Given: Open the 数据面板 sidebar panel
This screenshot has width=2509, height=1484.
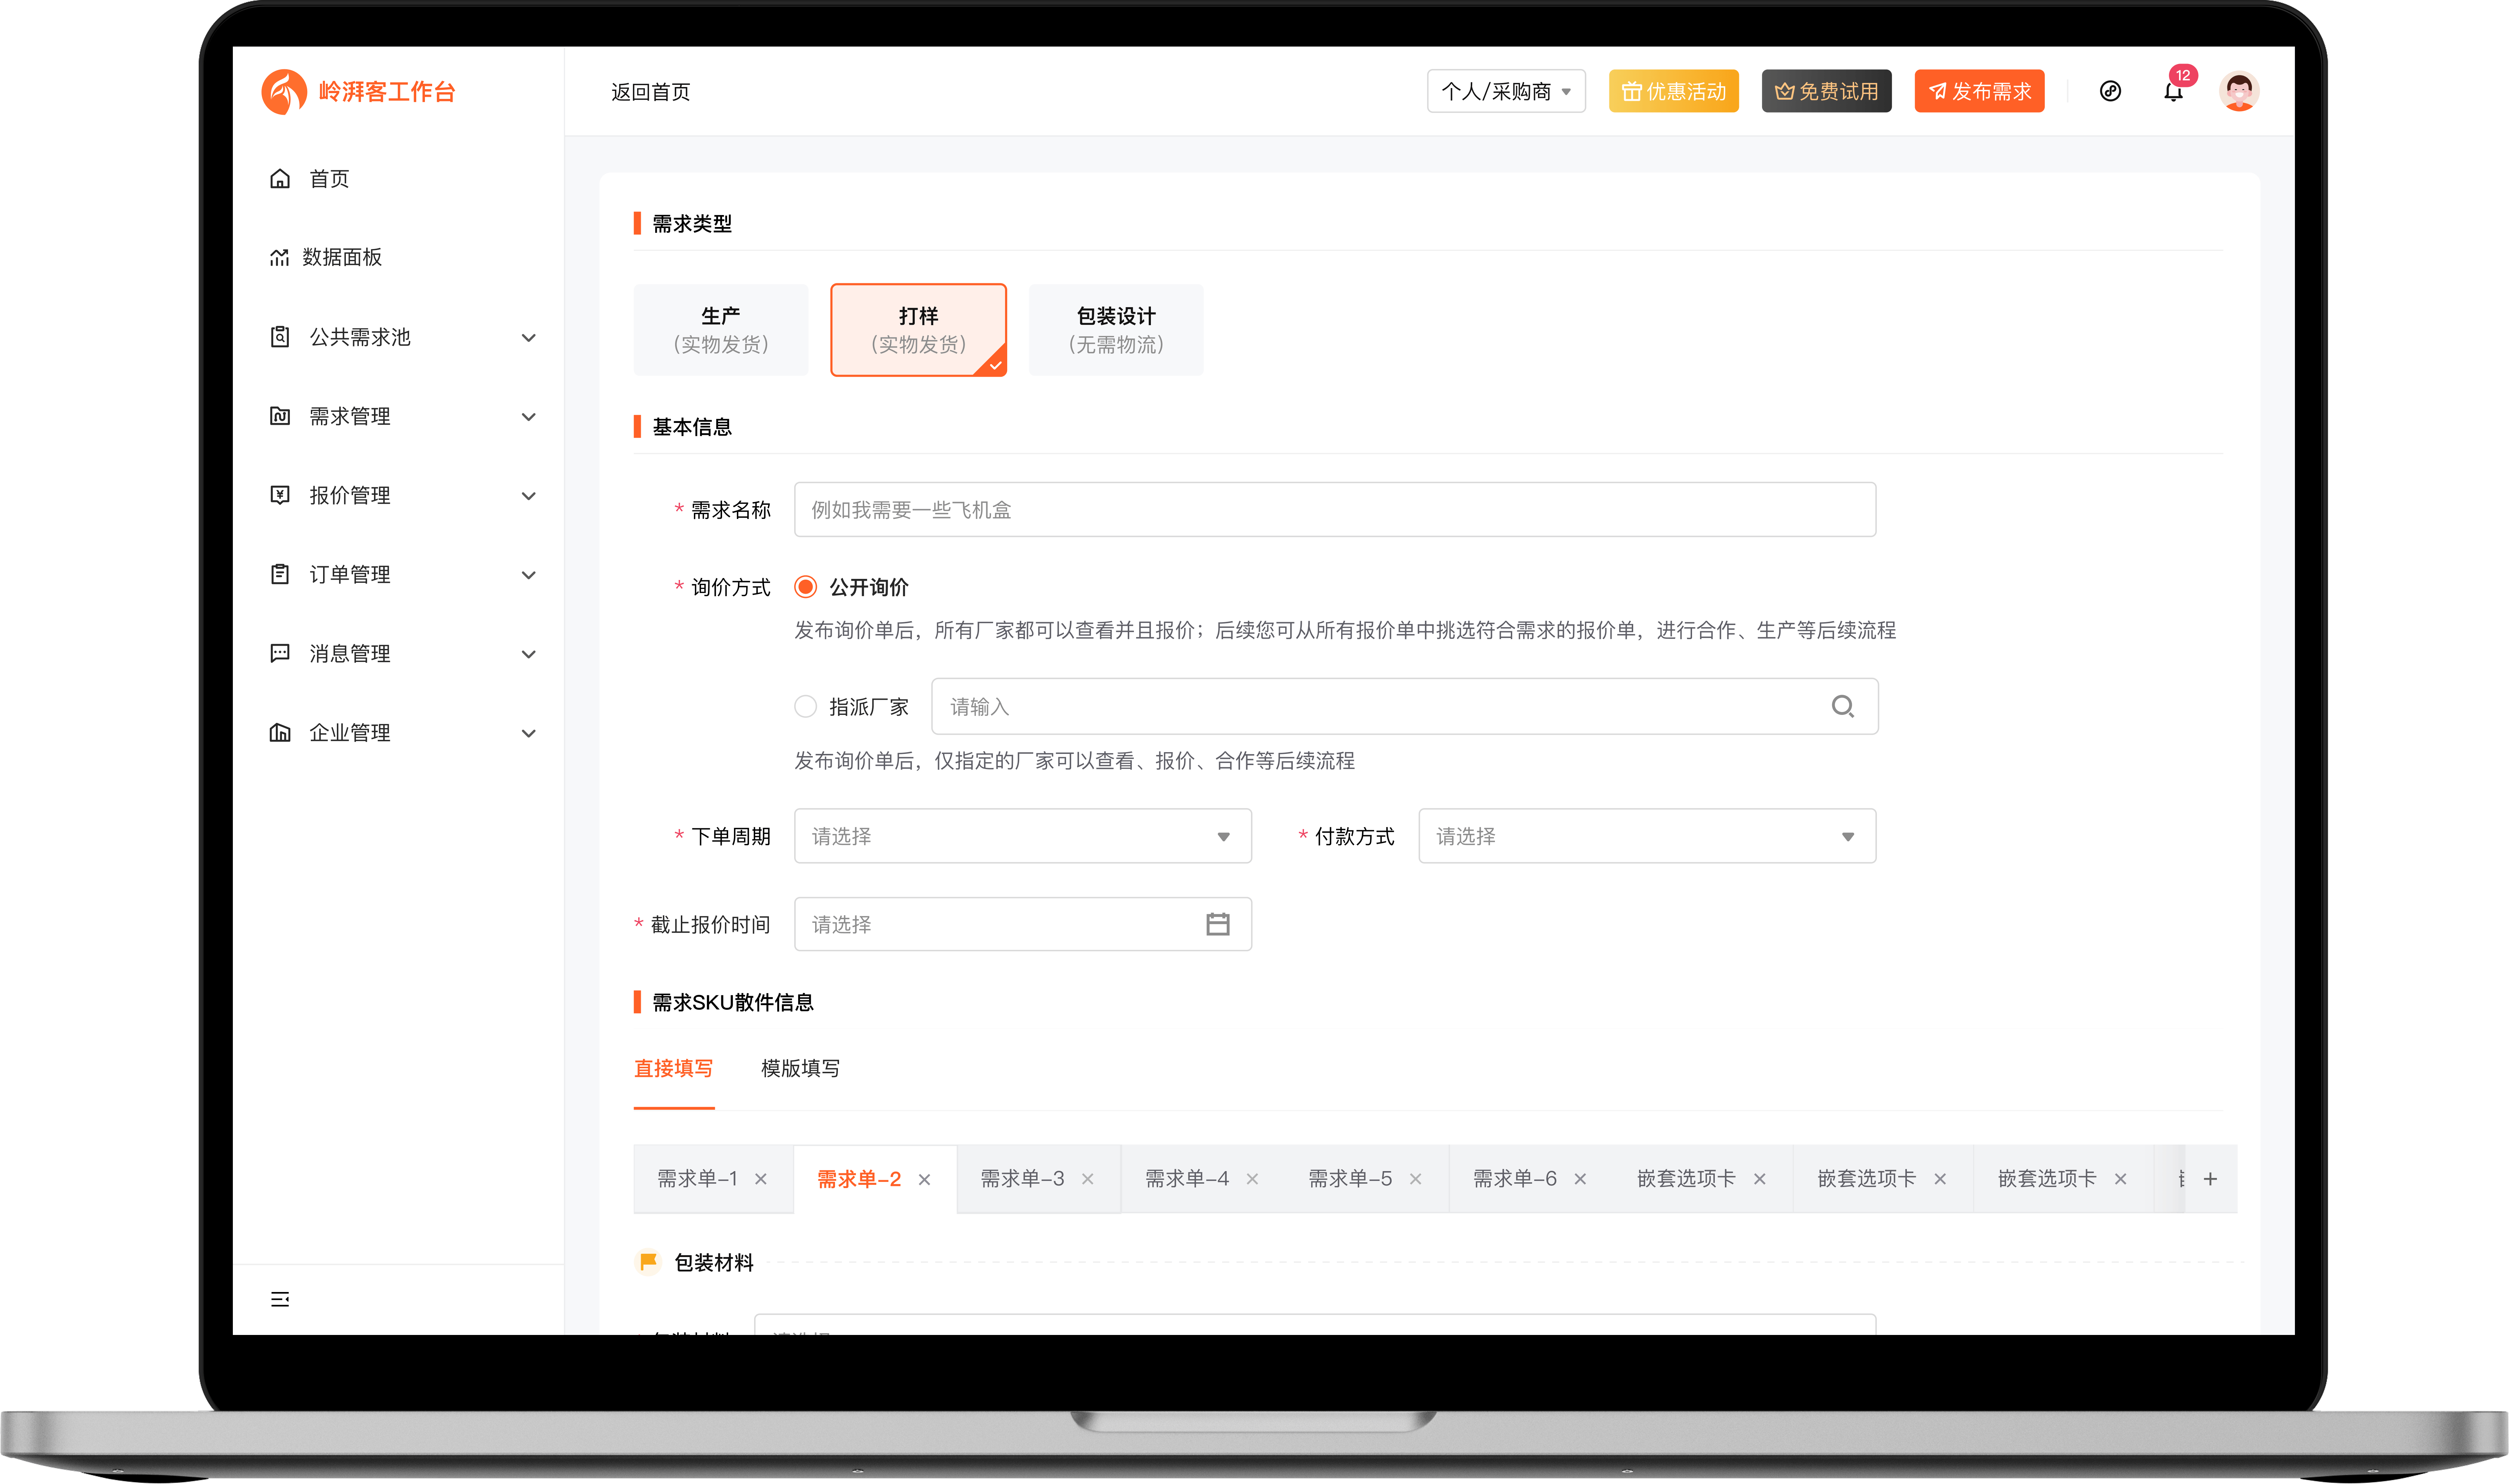Looking at the screenshot, I should (342, 257).
